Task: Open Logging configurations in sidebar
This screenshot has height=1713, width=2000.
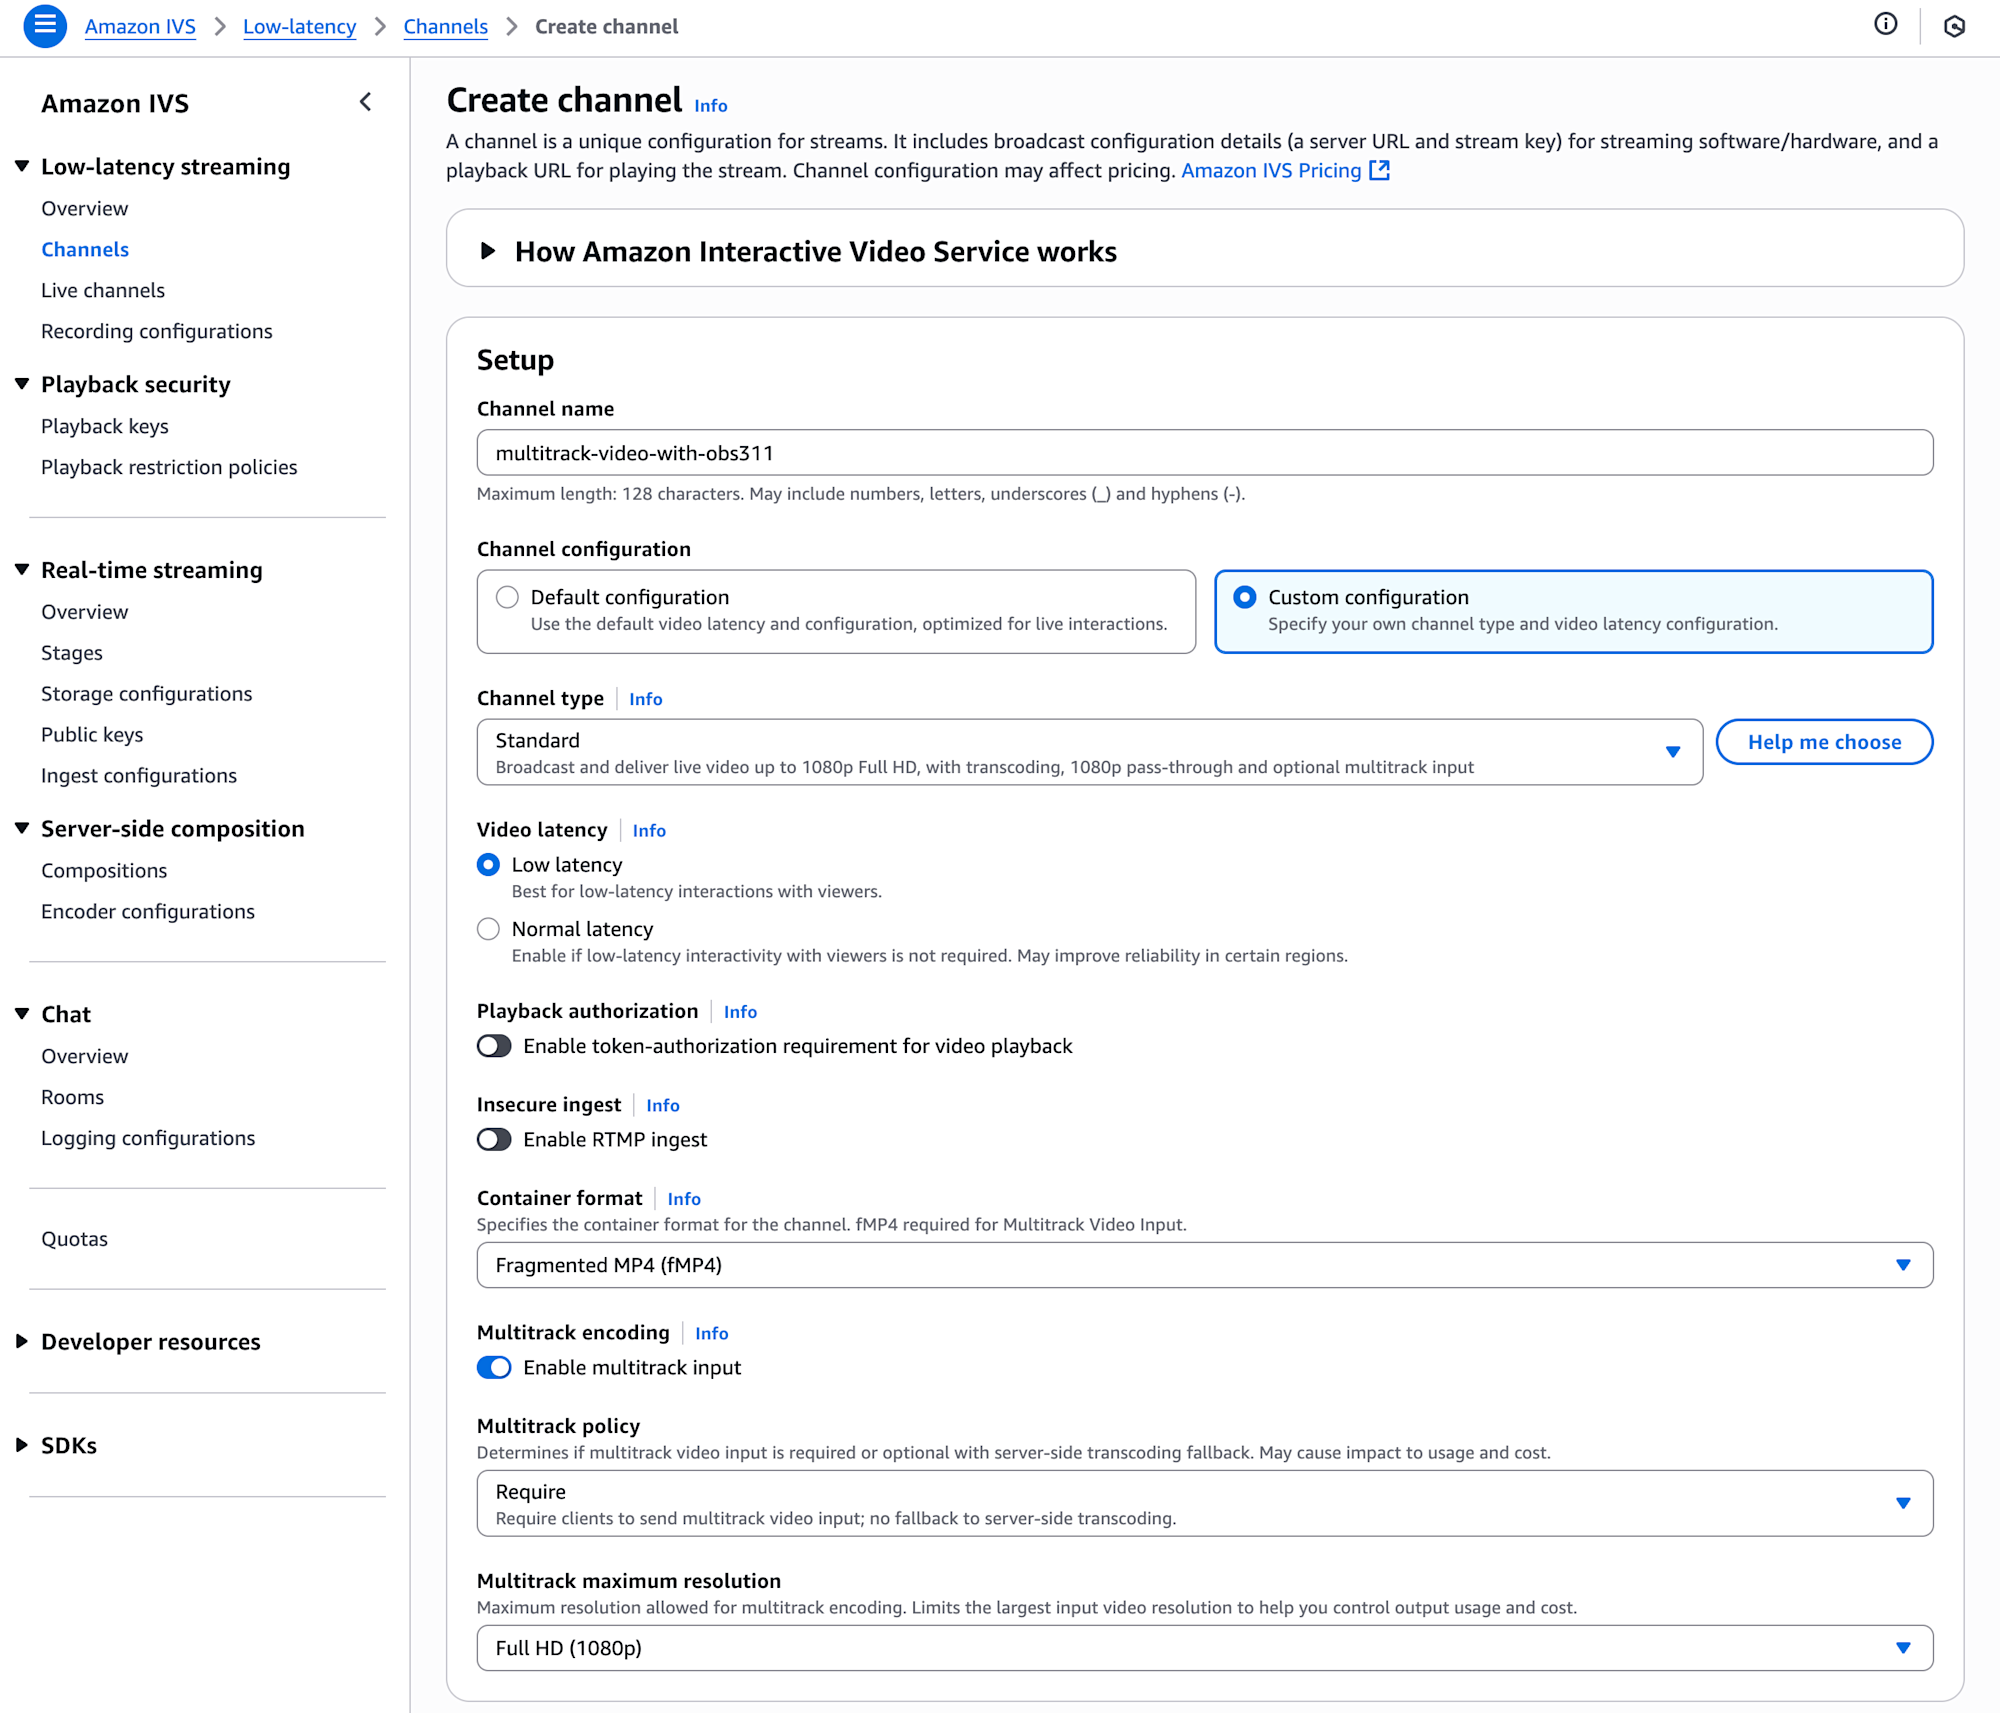Action: pyautogui.click(x=148, y=1138)
